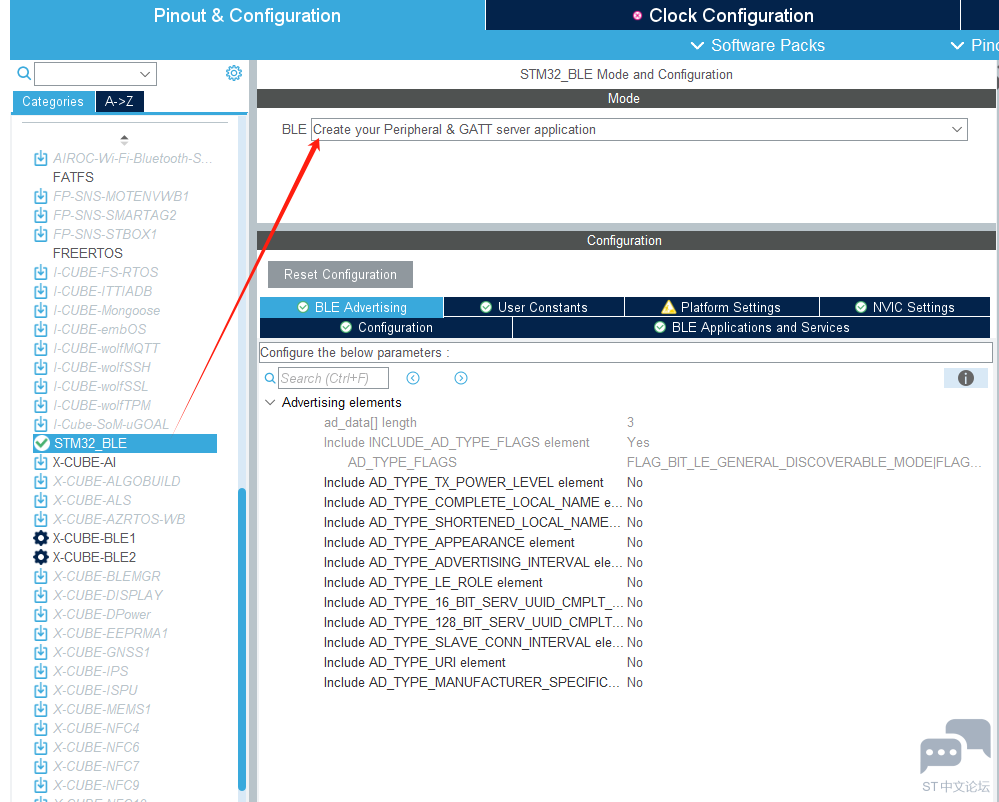The height and width of the screenshot is (802, 999).
Task: Open the Platform Settings tab
Action: 722,307
